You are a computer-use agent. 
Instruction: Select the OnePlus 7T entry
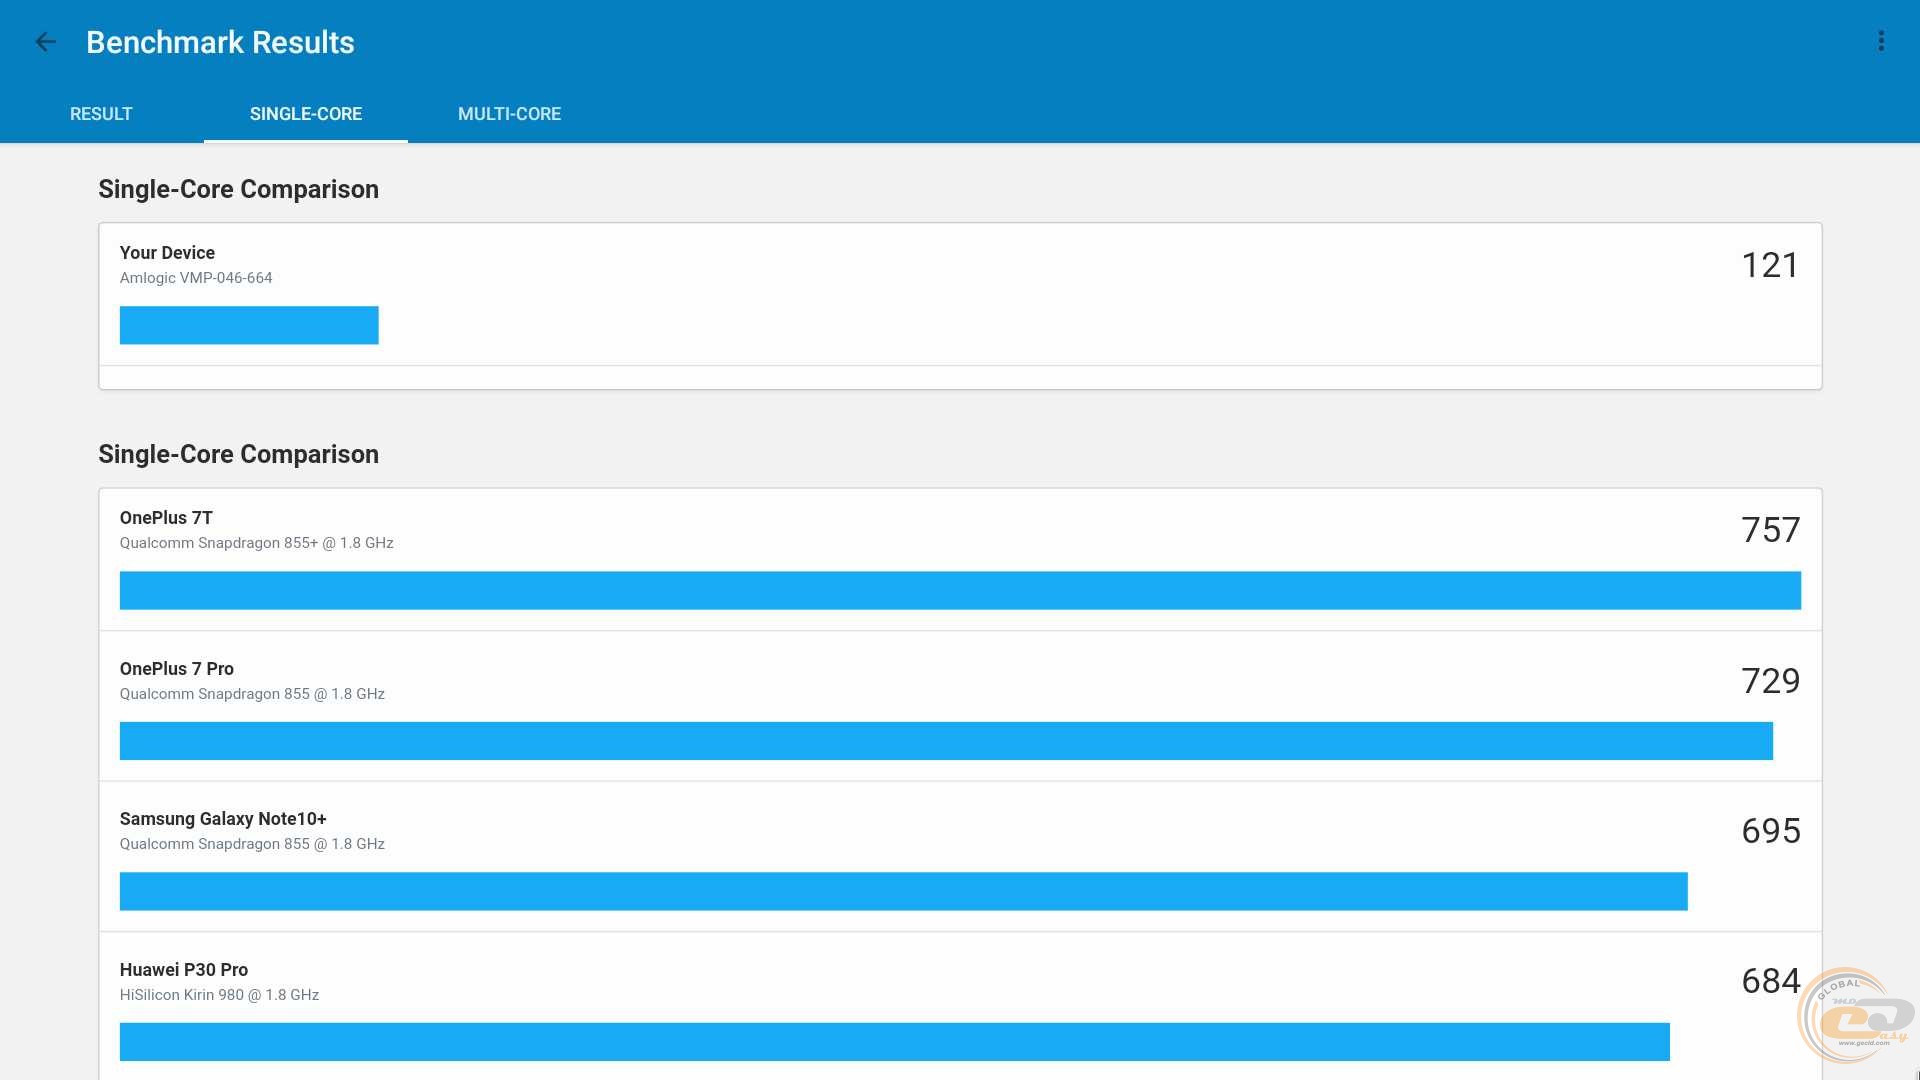(166, 518)
